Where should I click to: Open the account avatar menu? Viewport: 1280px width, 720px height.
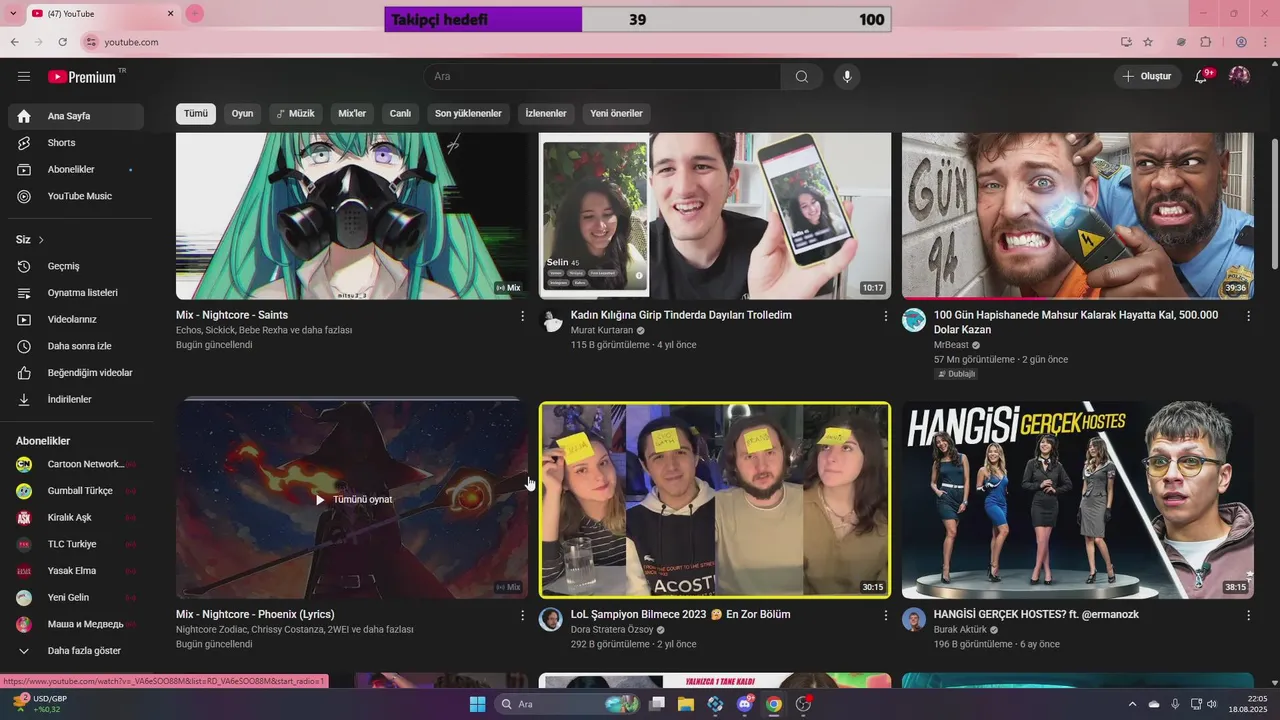pyautogui.click(x=1239, y=76)
